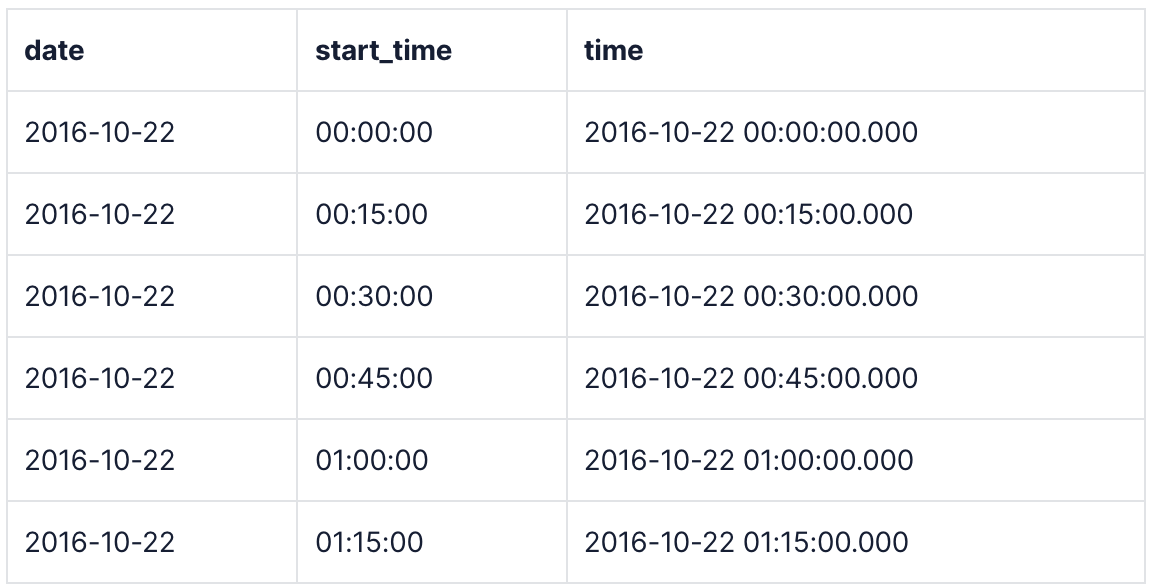Select start_time cell showing 00:45:00

pyautogui.click(x=374, y=378)
